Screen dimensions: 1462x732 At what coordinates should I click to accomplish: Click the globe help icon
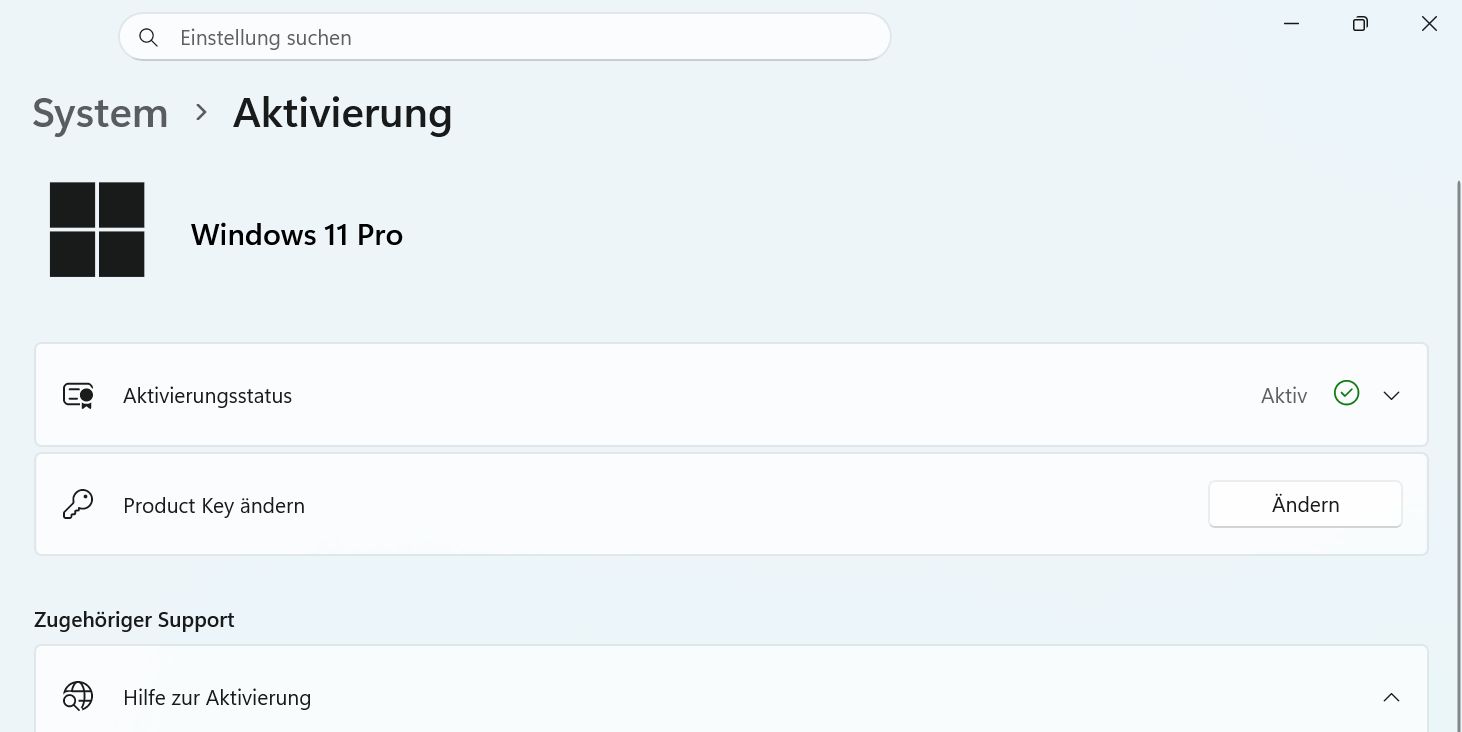tap(78, 696)
